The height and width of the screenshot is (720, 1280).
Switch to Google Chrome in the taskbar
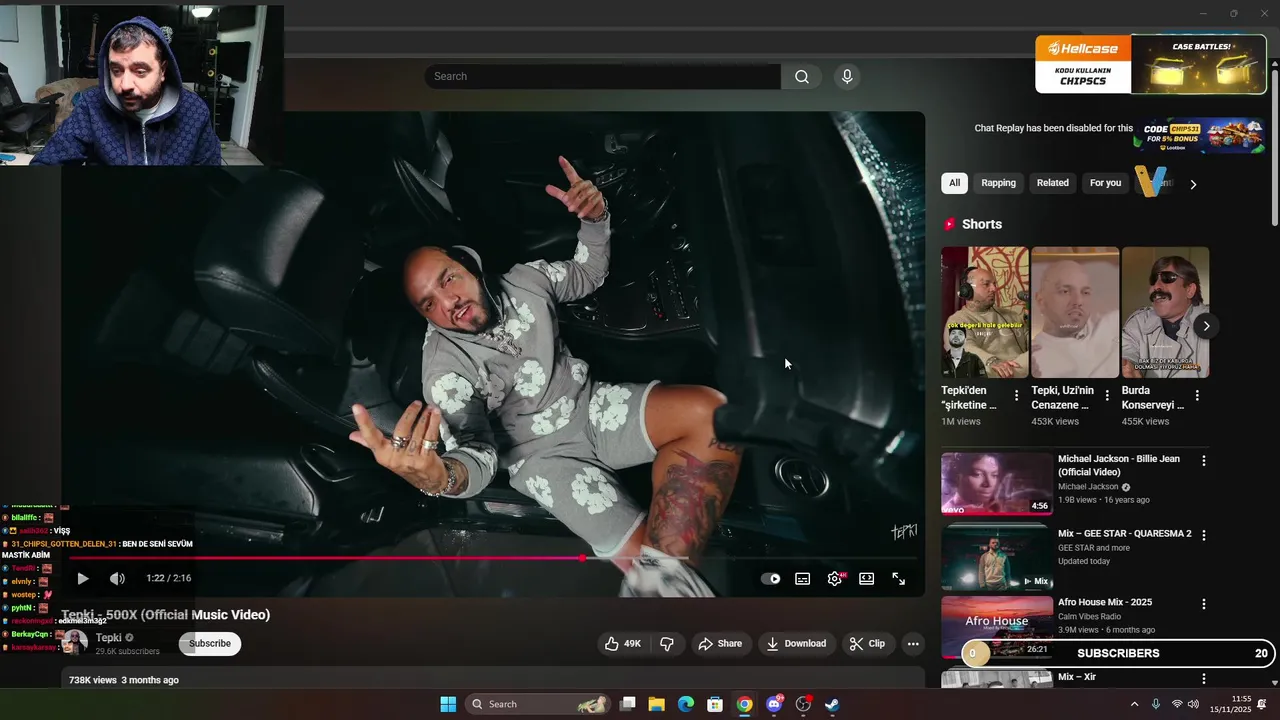click(x=744, y=704)
